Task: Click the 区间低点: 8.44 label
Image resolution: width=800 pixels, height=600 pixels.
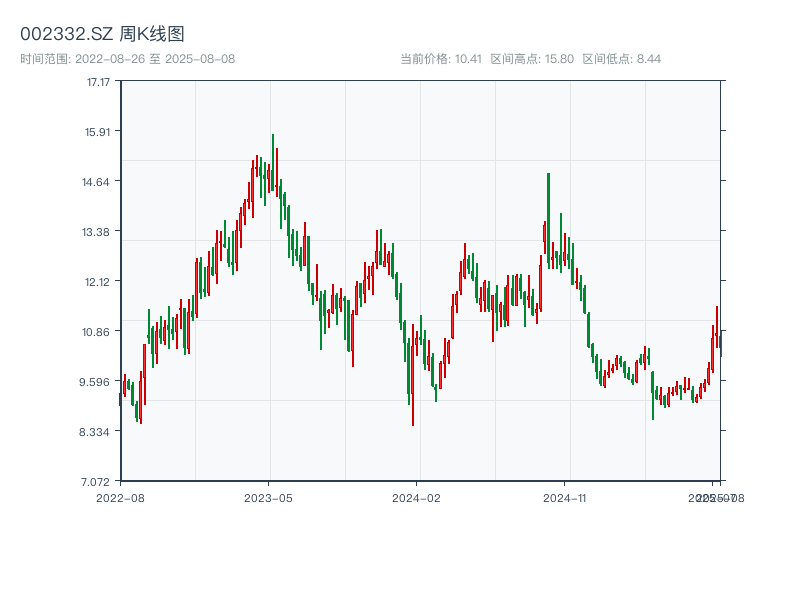Action: (621, 59)
